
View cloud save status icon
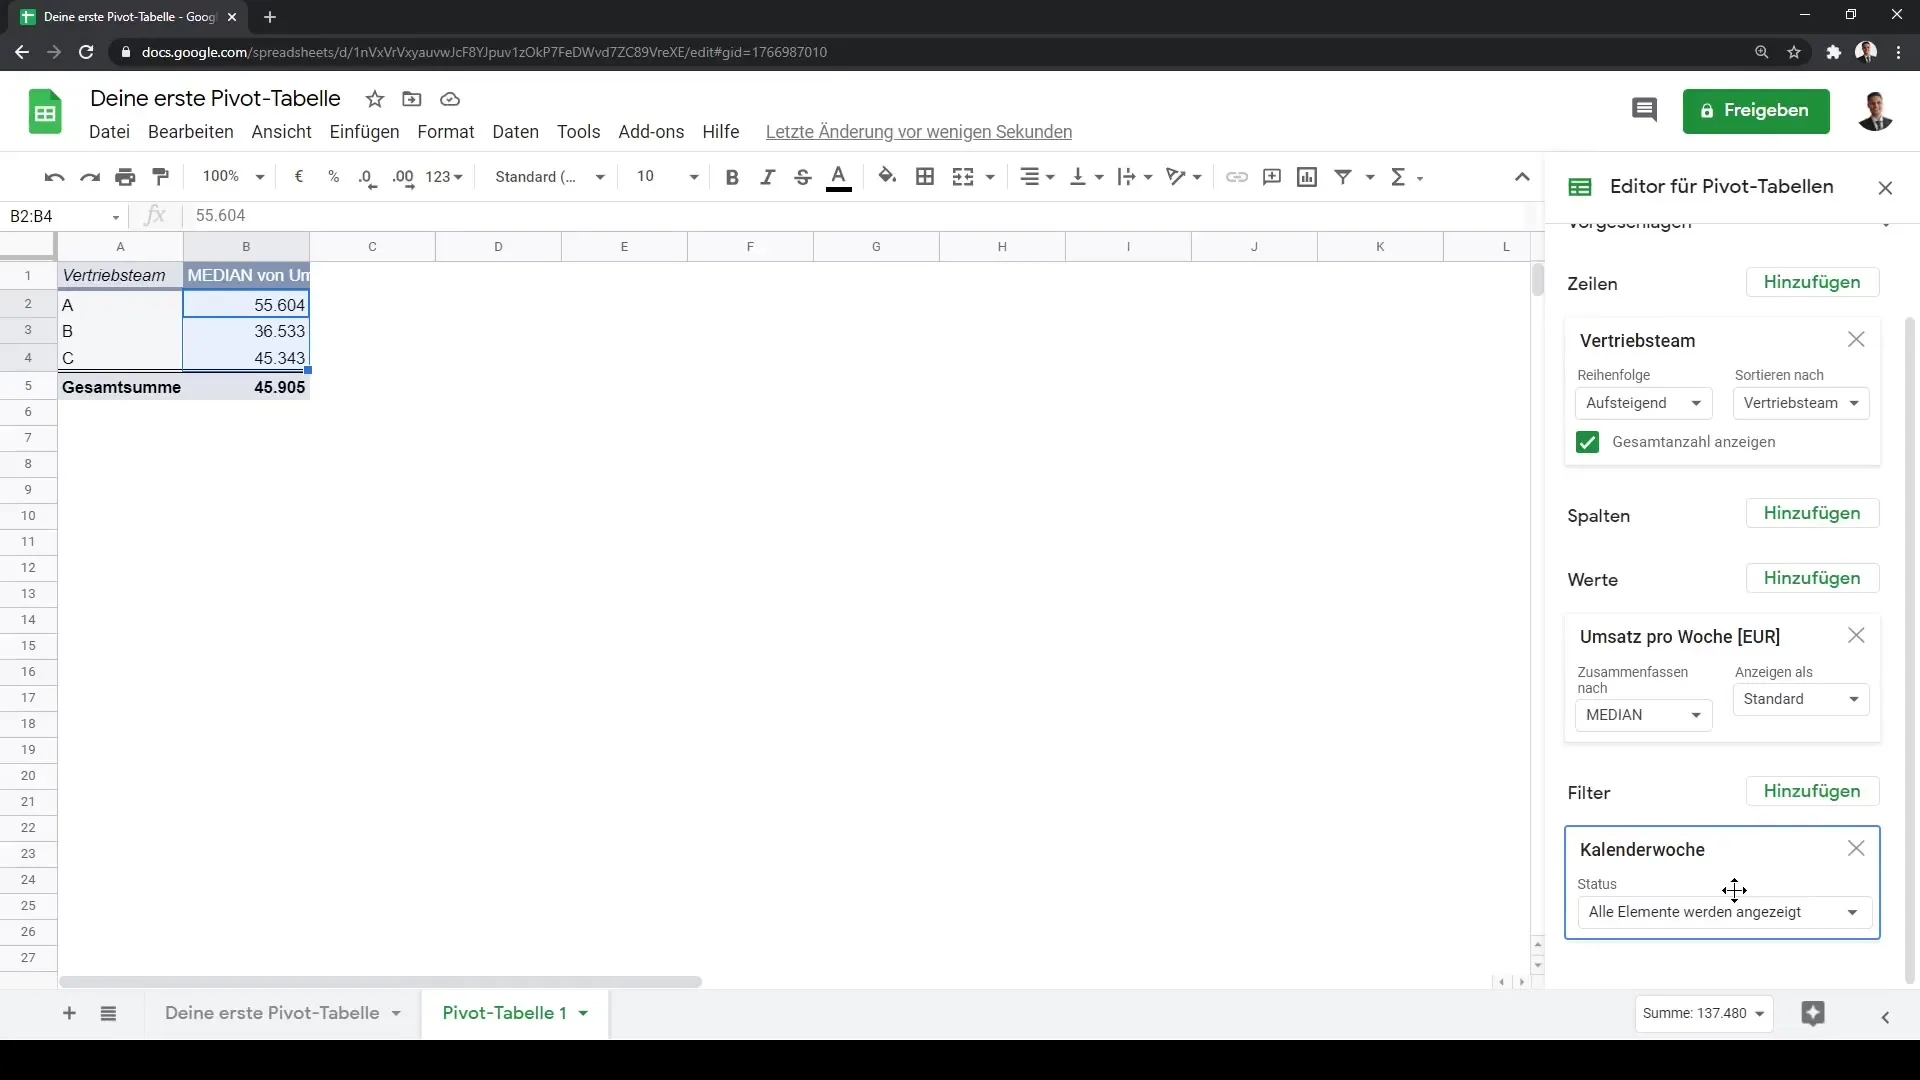click(450, 99)
